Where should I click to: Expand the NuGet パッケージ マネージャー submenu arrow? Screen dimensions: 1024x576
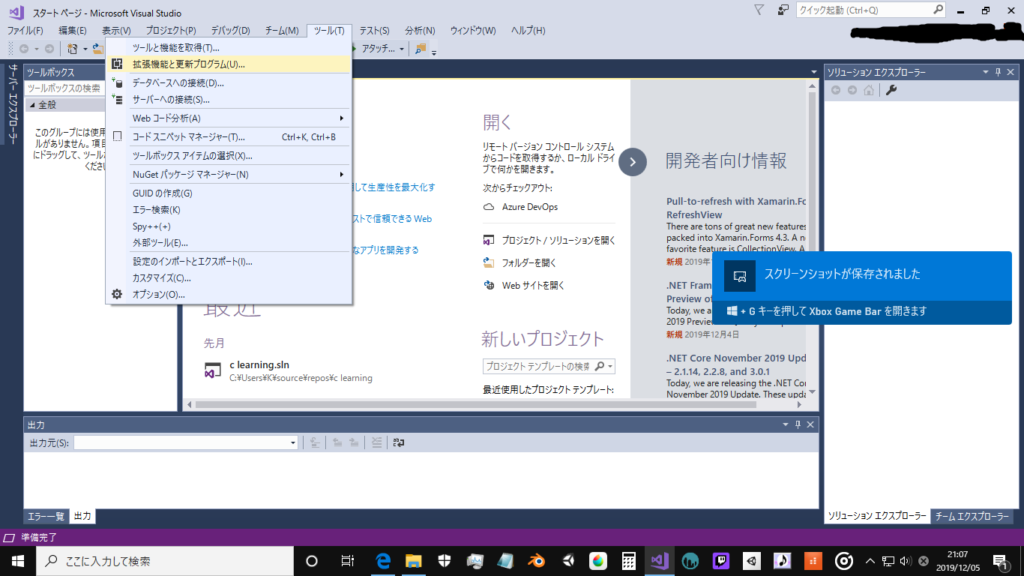tap(341, 174)
